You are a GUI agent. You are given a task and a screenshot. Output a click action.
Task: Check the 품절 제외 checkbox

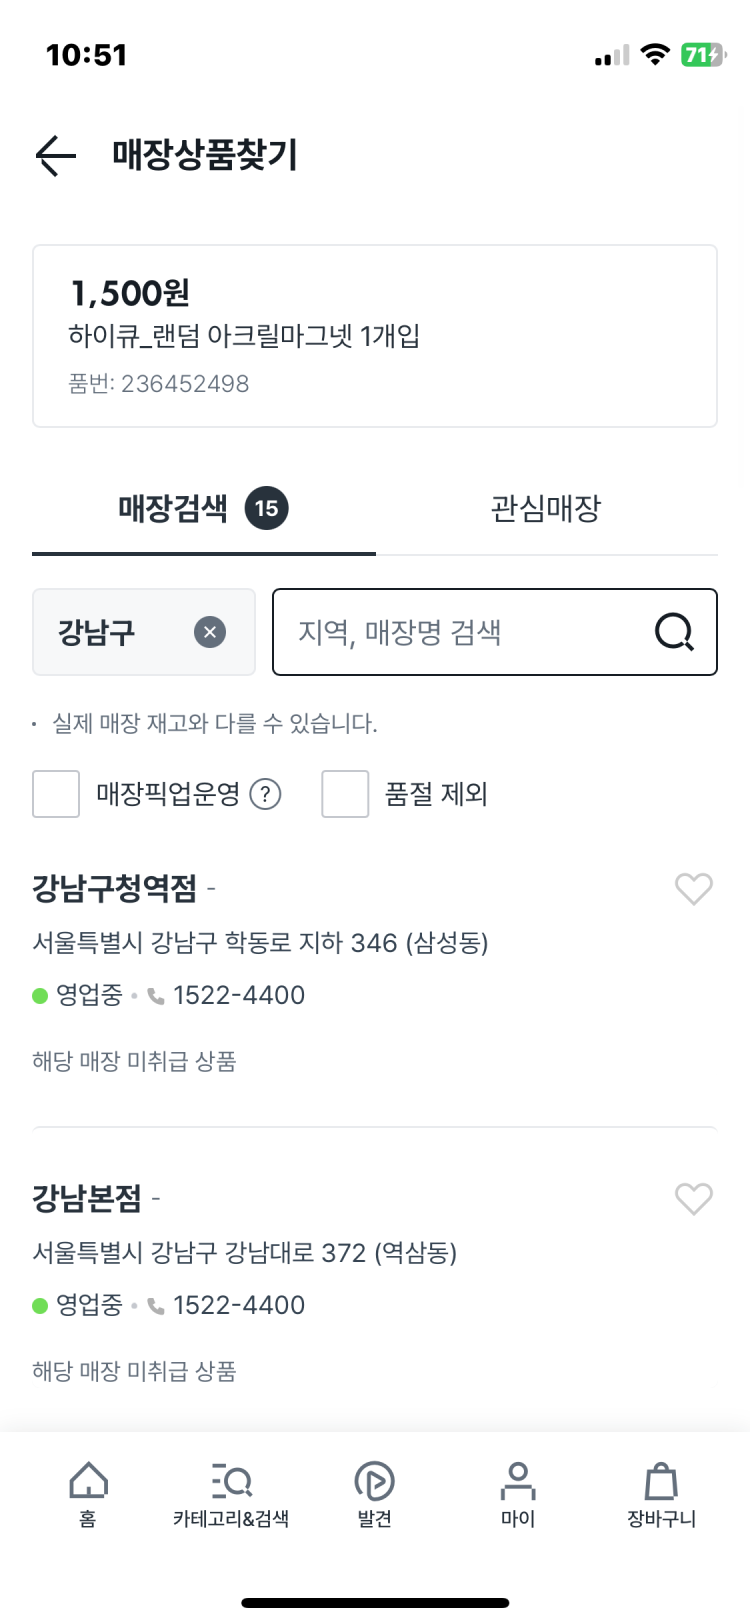coord(345,794)
